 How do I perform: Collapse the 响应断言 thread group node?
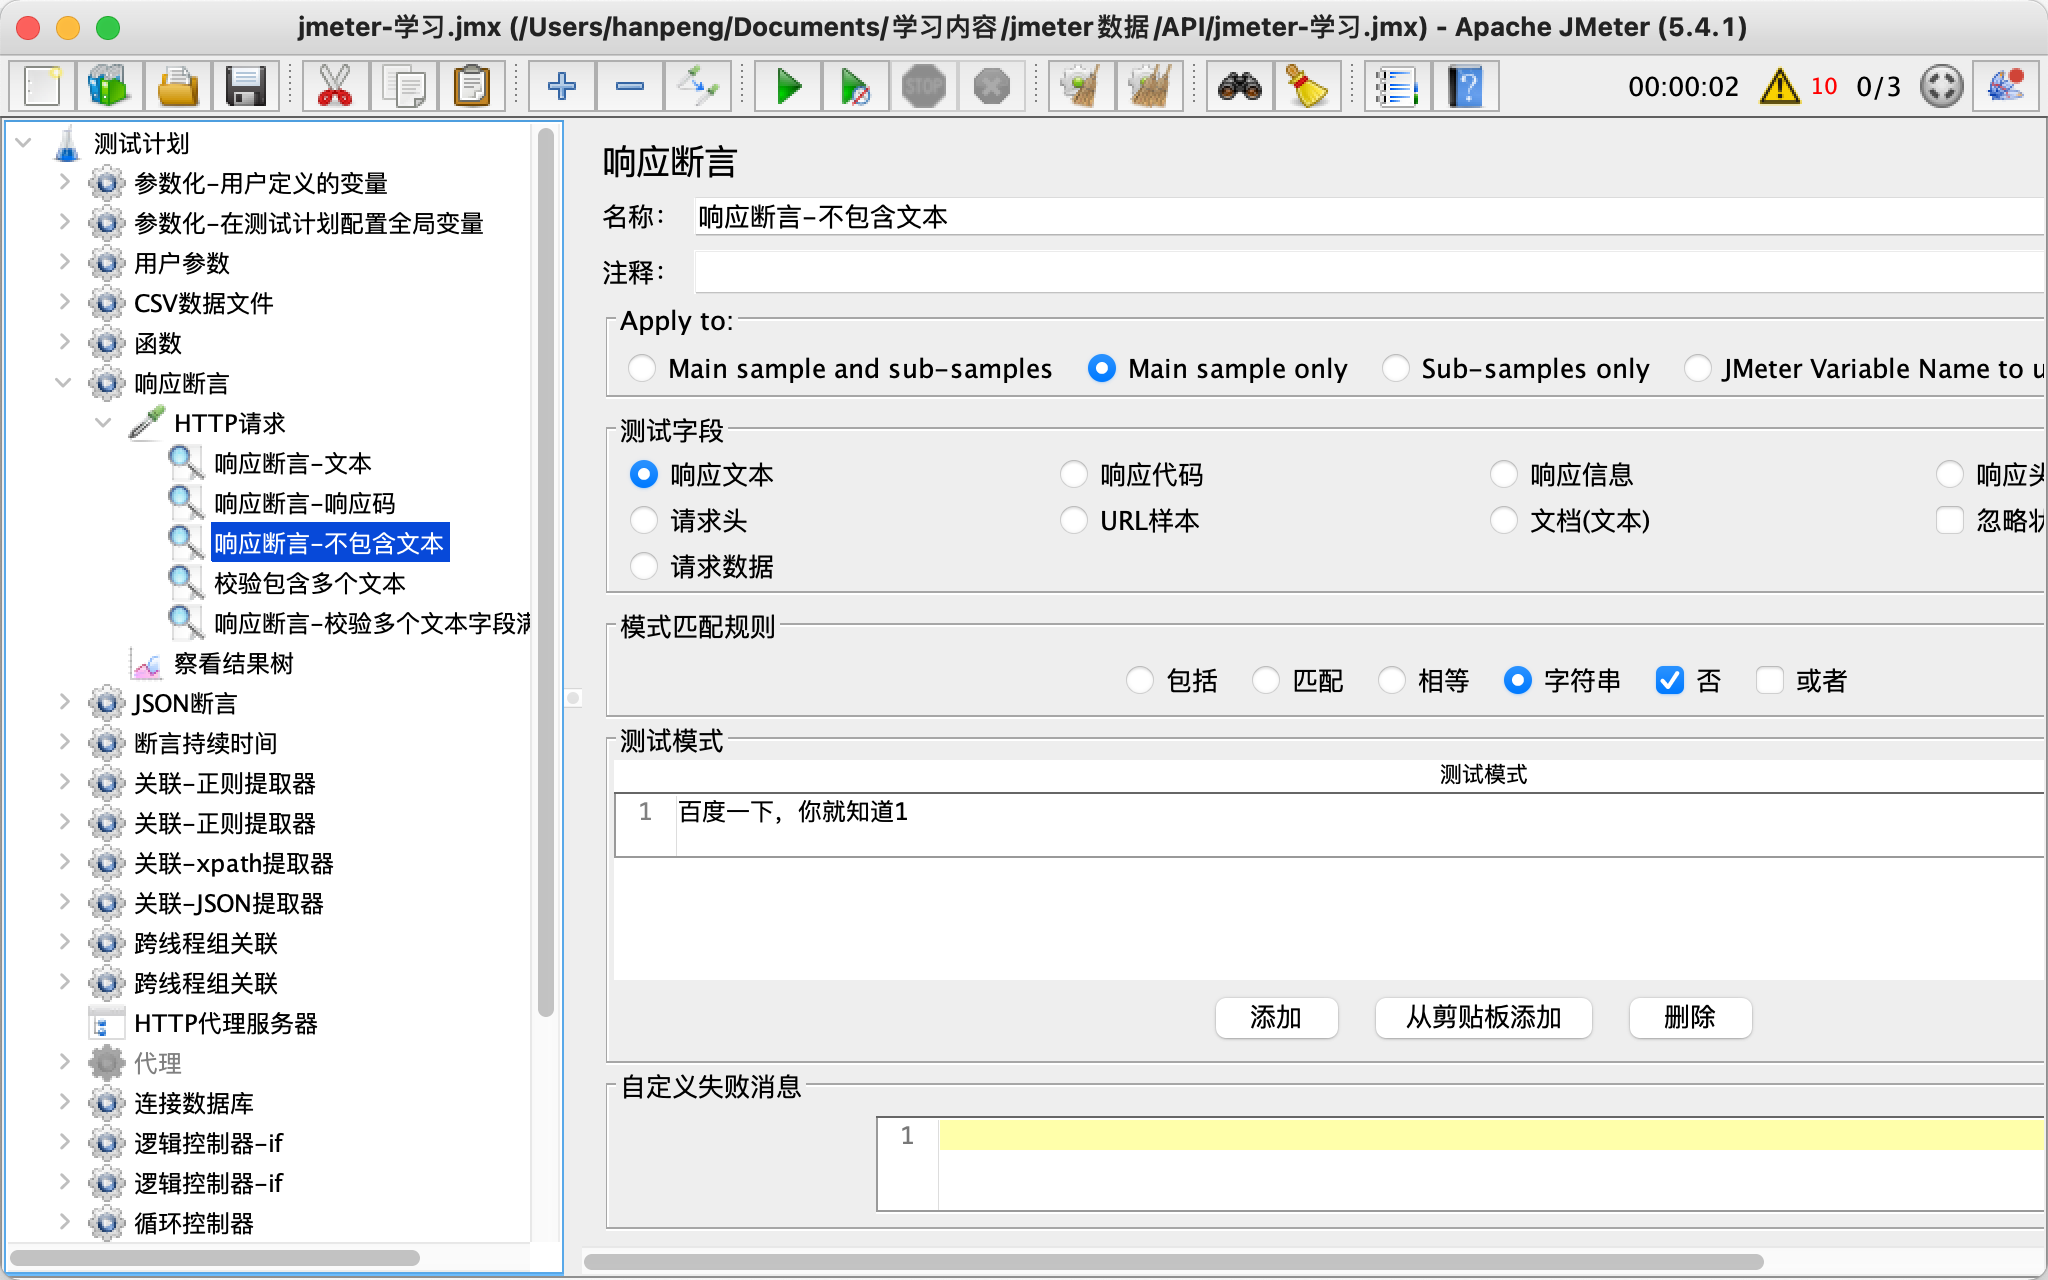63,383
